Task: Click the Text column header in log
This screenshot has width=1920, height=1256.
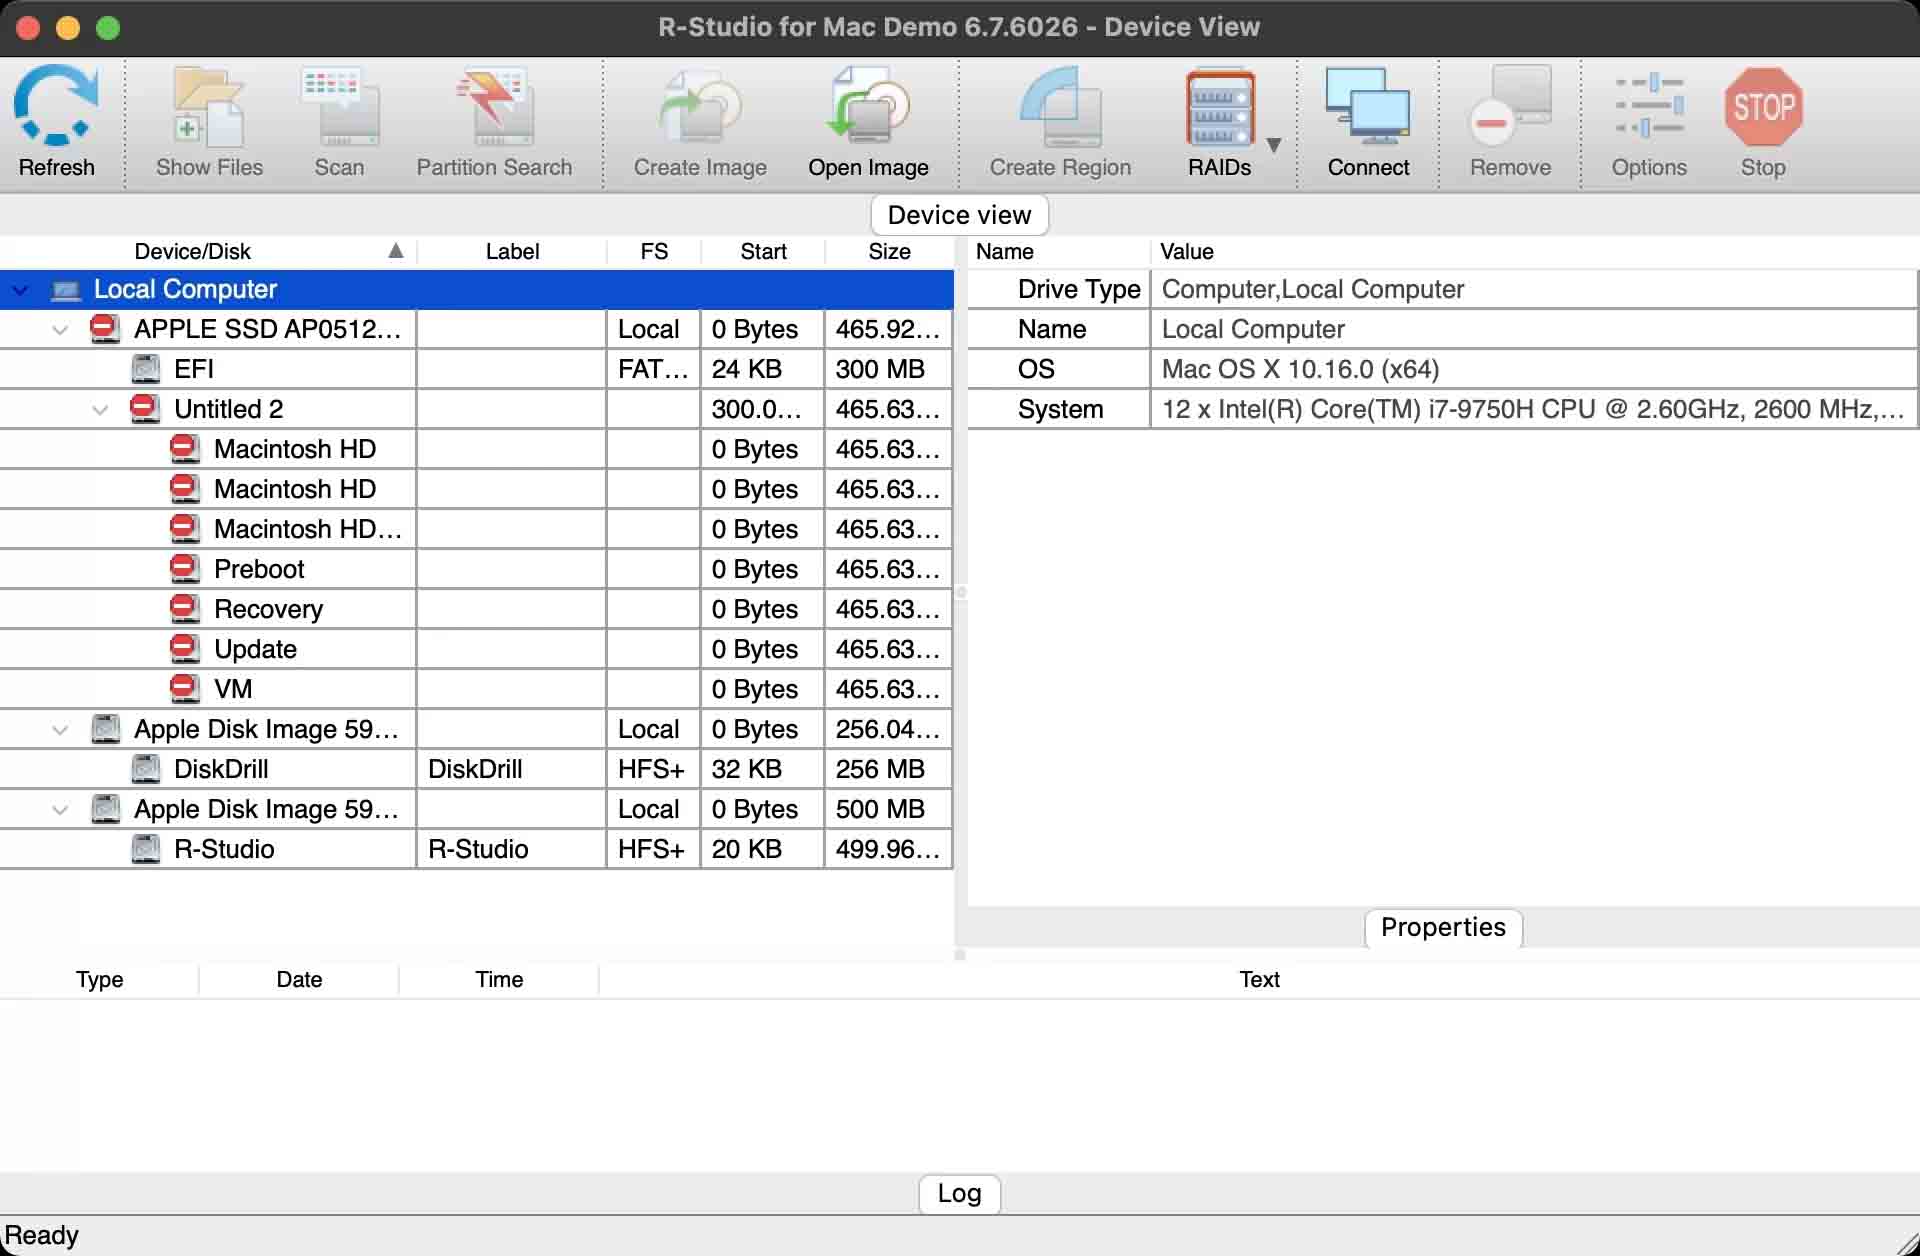Action: [x=1259, y=979]
